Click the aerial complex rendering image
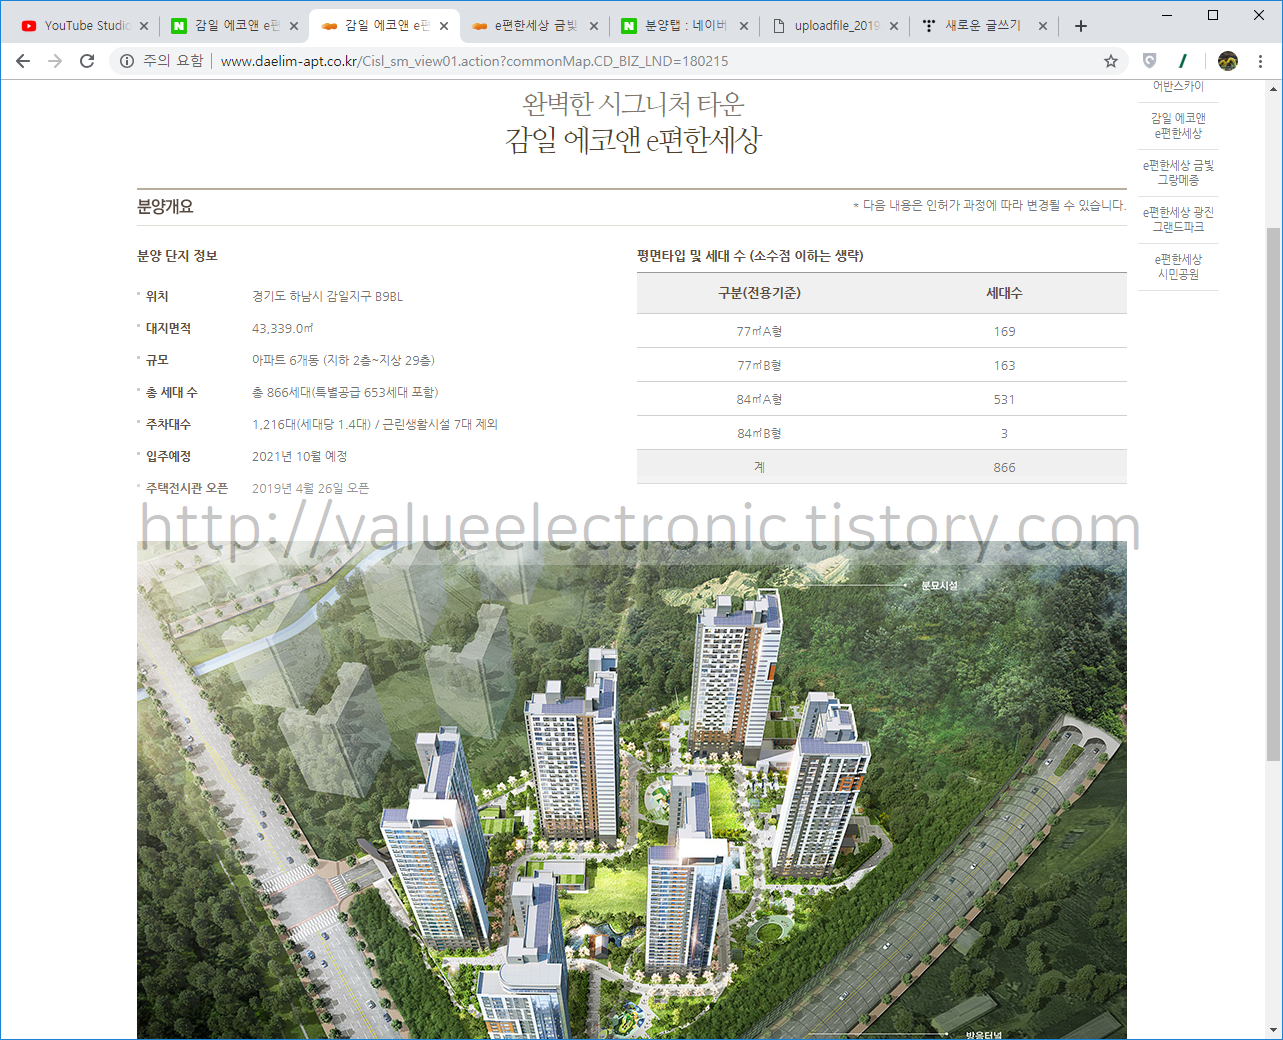 tap(632, 790)
